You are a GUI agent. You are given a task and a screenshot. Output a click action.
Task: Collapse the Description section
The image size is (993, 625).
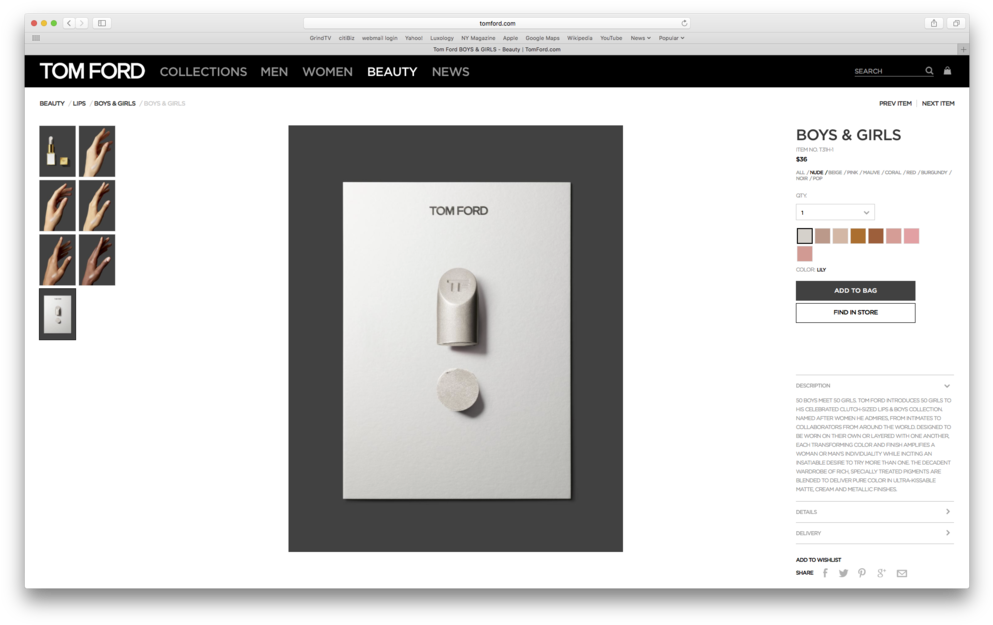[947, 386]
